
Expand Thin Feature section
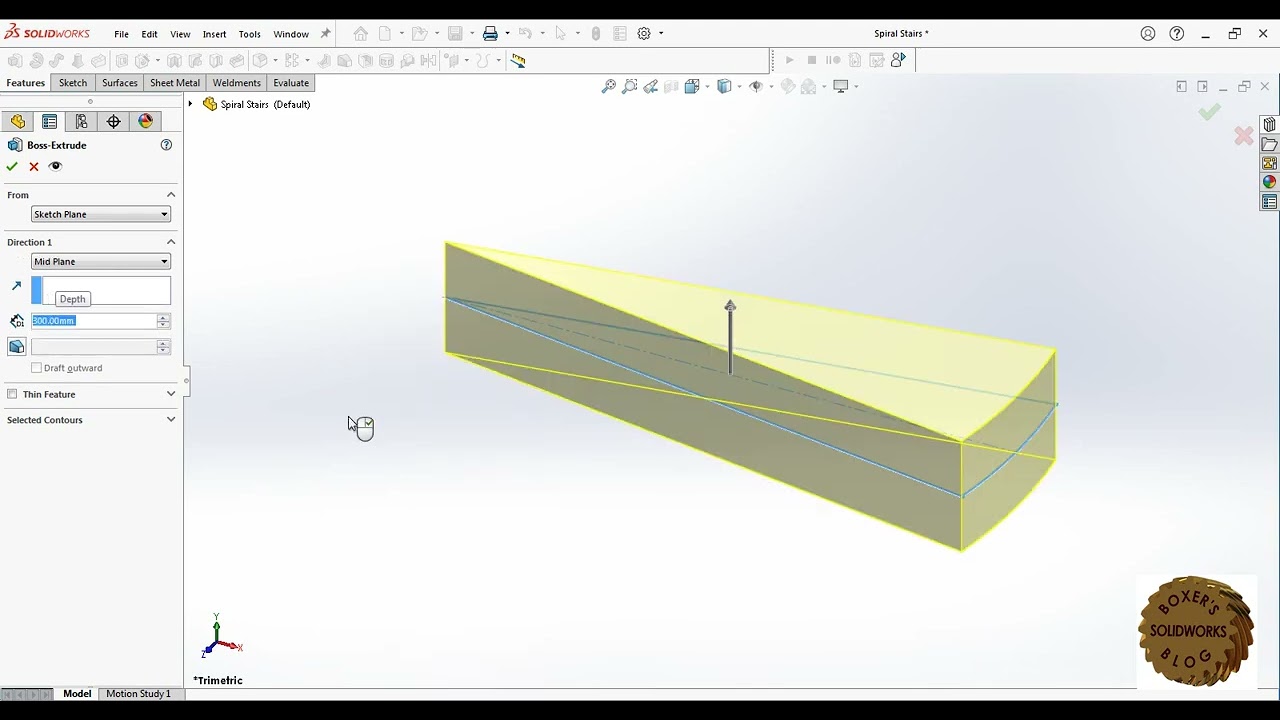coord(171,394)
